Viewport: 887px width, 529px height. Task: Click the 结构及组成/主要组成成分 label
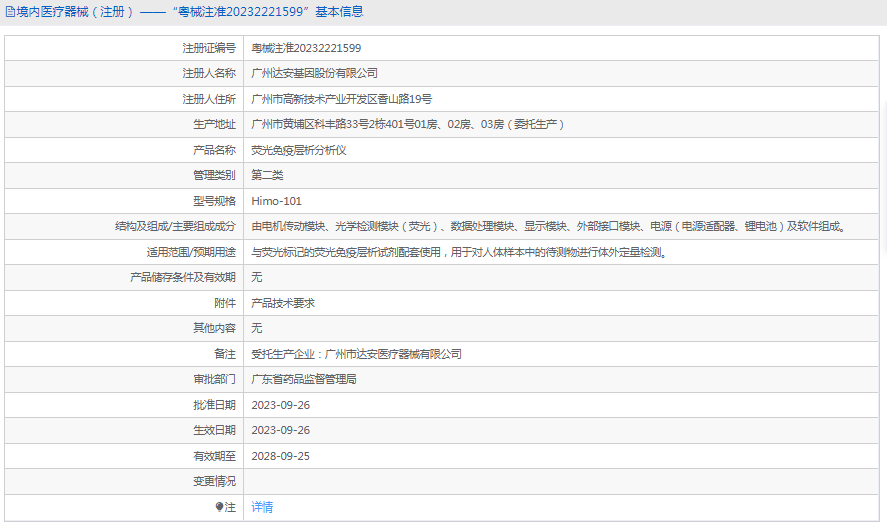[x=175, y=226]
